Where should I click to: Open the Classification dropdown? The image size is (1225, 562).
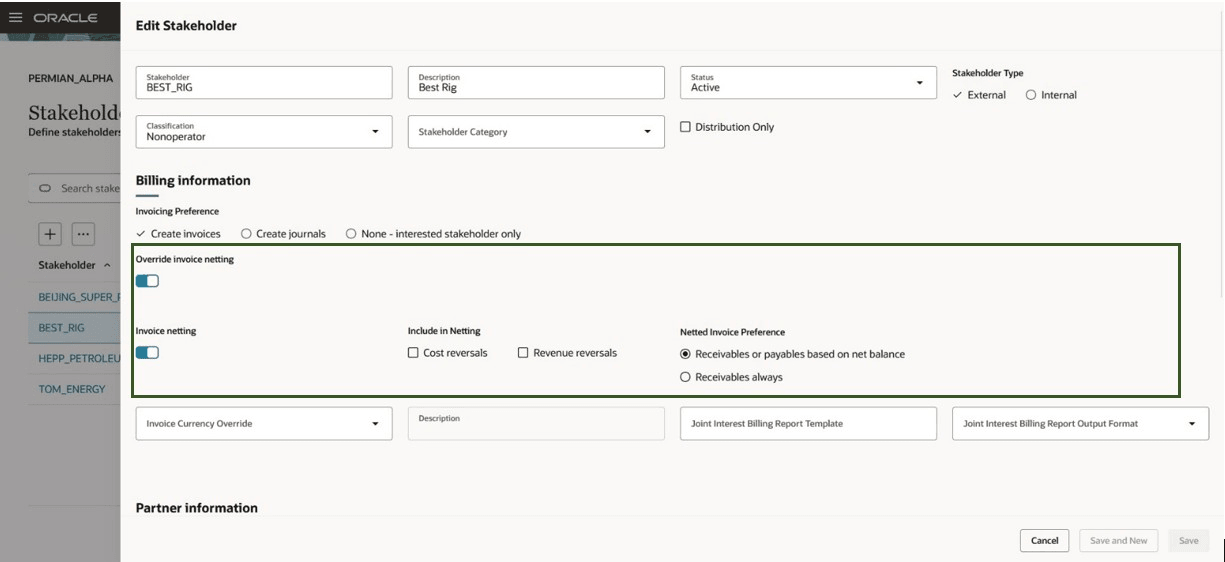375,131
